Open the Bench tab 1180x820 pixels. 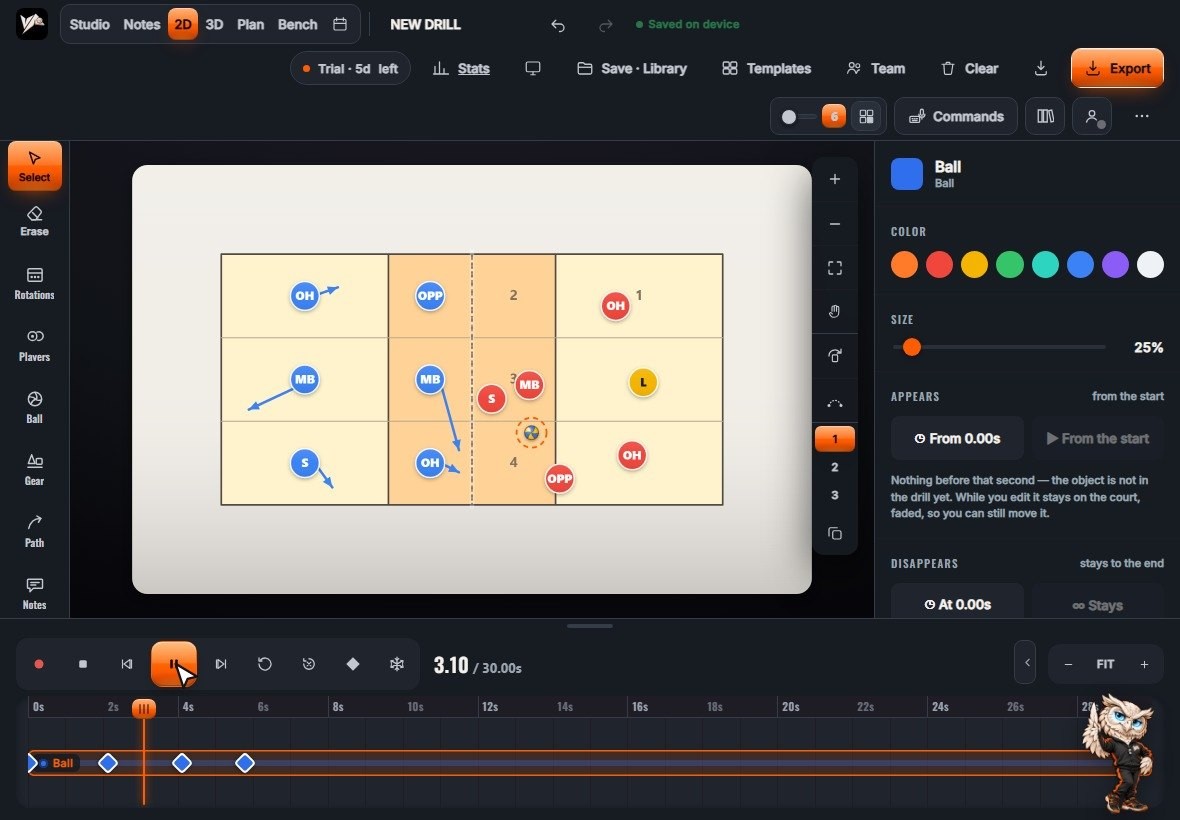[x=297, y=24]
